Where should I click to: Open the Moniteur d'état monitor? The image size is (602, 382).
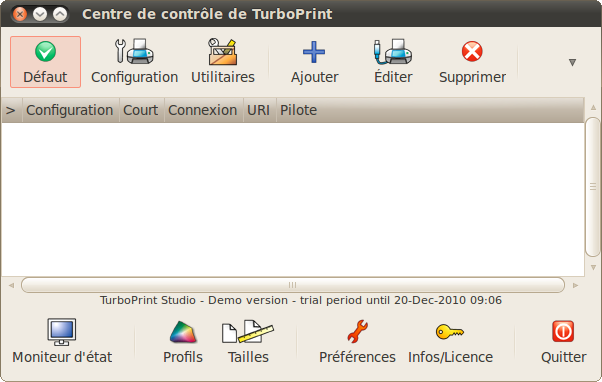click(x=62, y=342)
